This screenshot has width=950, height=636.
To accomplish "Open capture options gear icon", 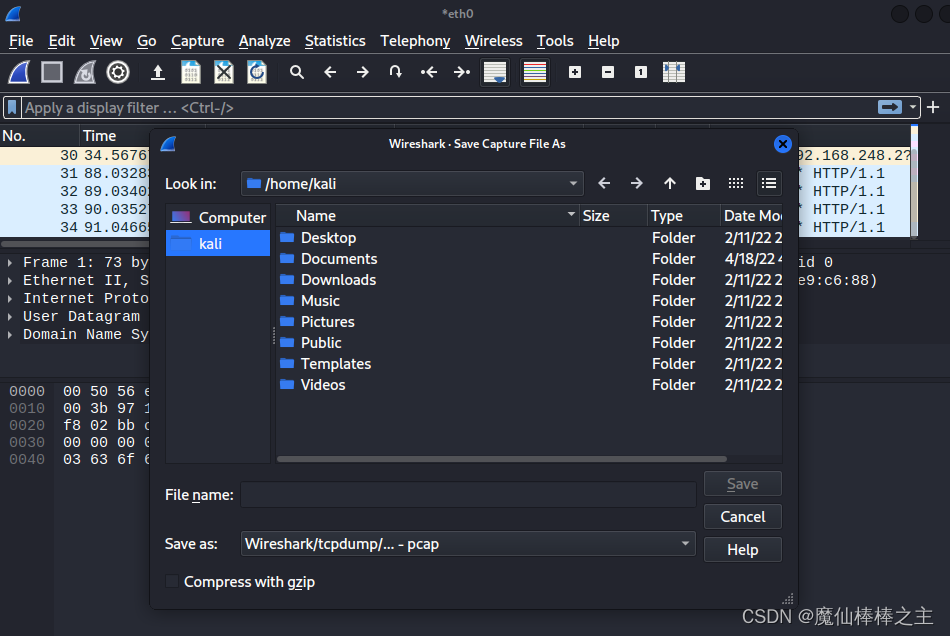I will pyautogui.click(x=118, y=72).
